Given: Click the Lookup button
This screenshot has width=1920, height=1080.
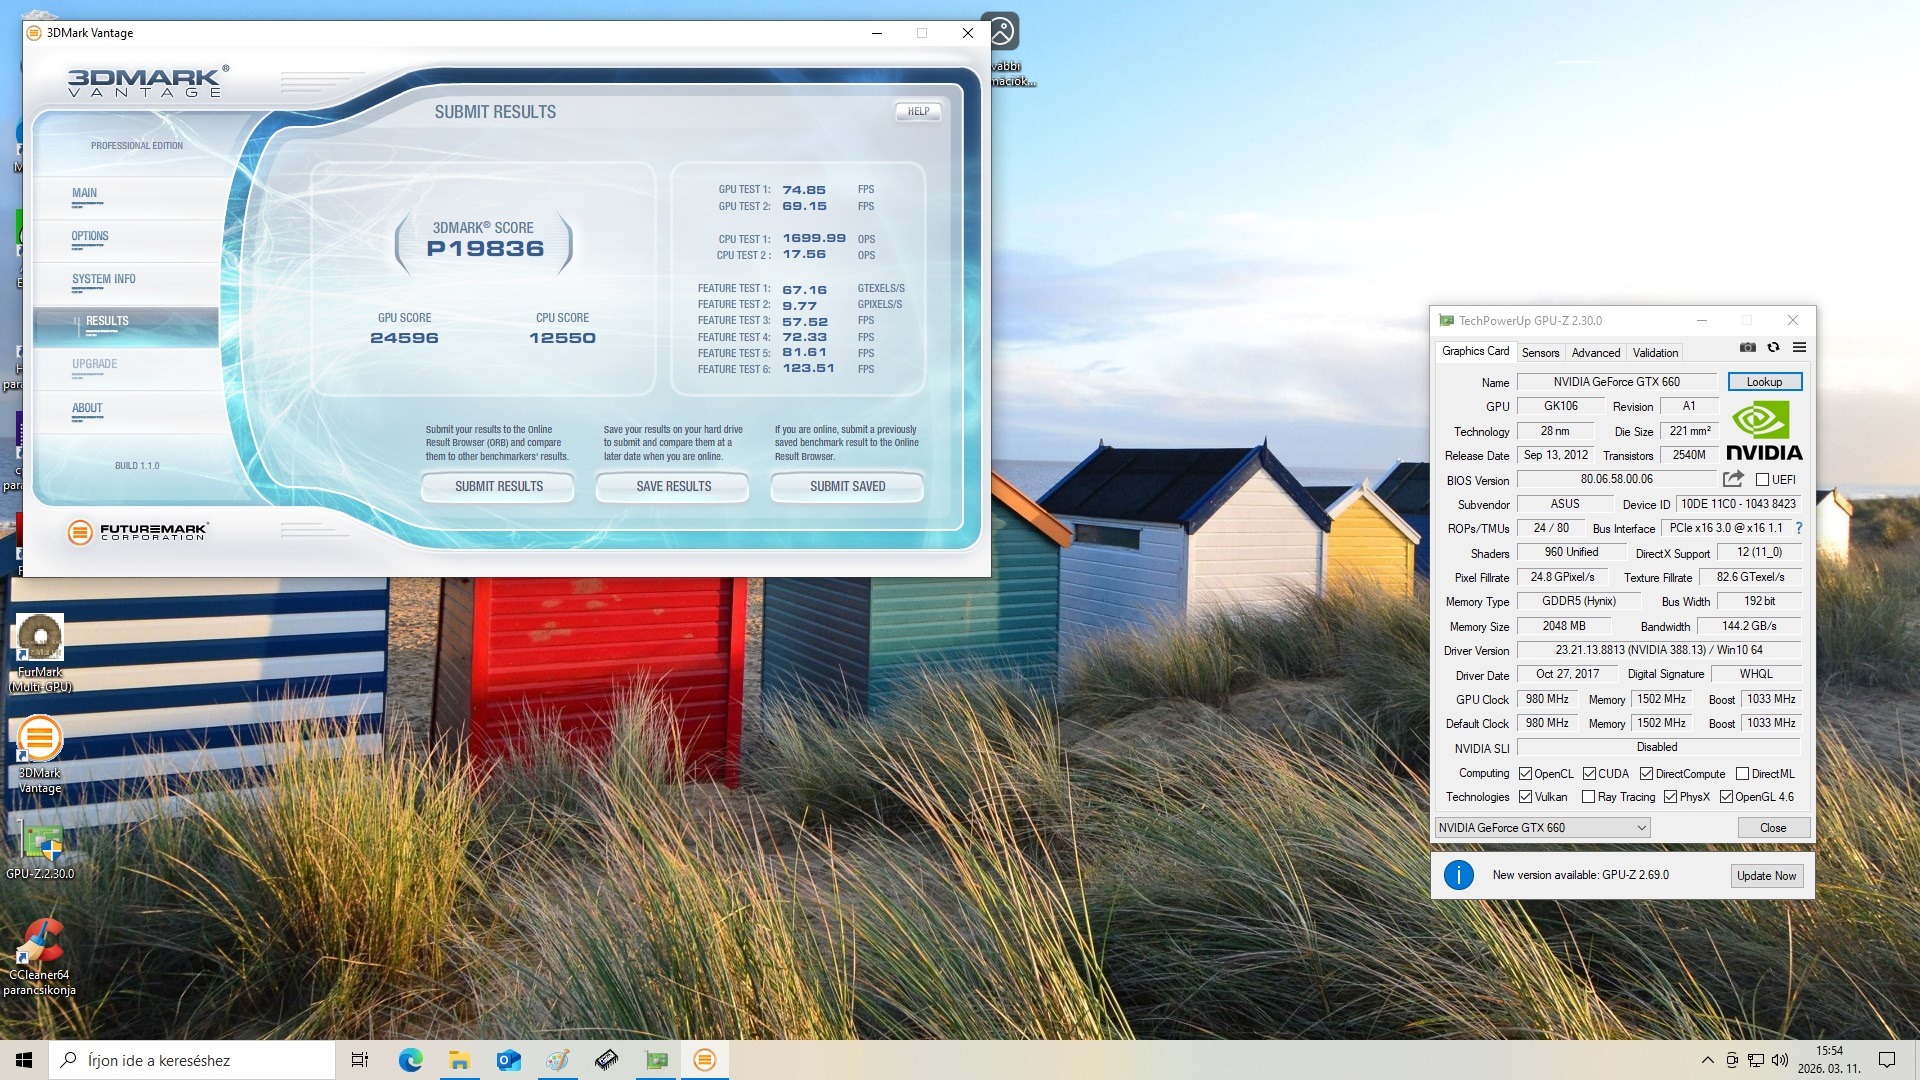Looking at the screenshot, I should point(1764,382).
